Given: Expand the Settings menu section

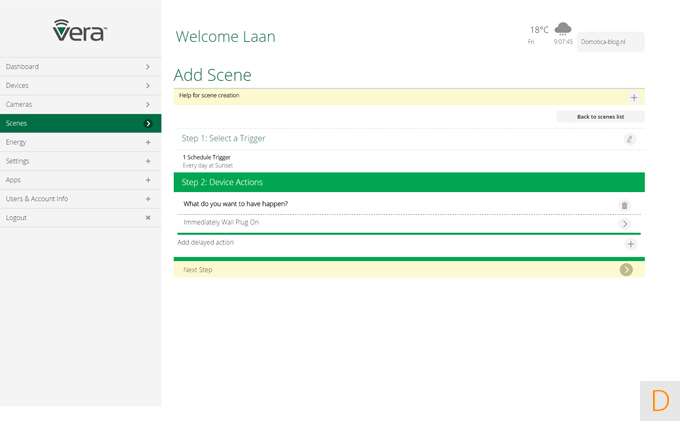Looking at the screenshot, I should pyautogui.click(x=148, y=161).
